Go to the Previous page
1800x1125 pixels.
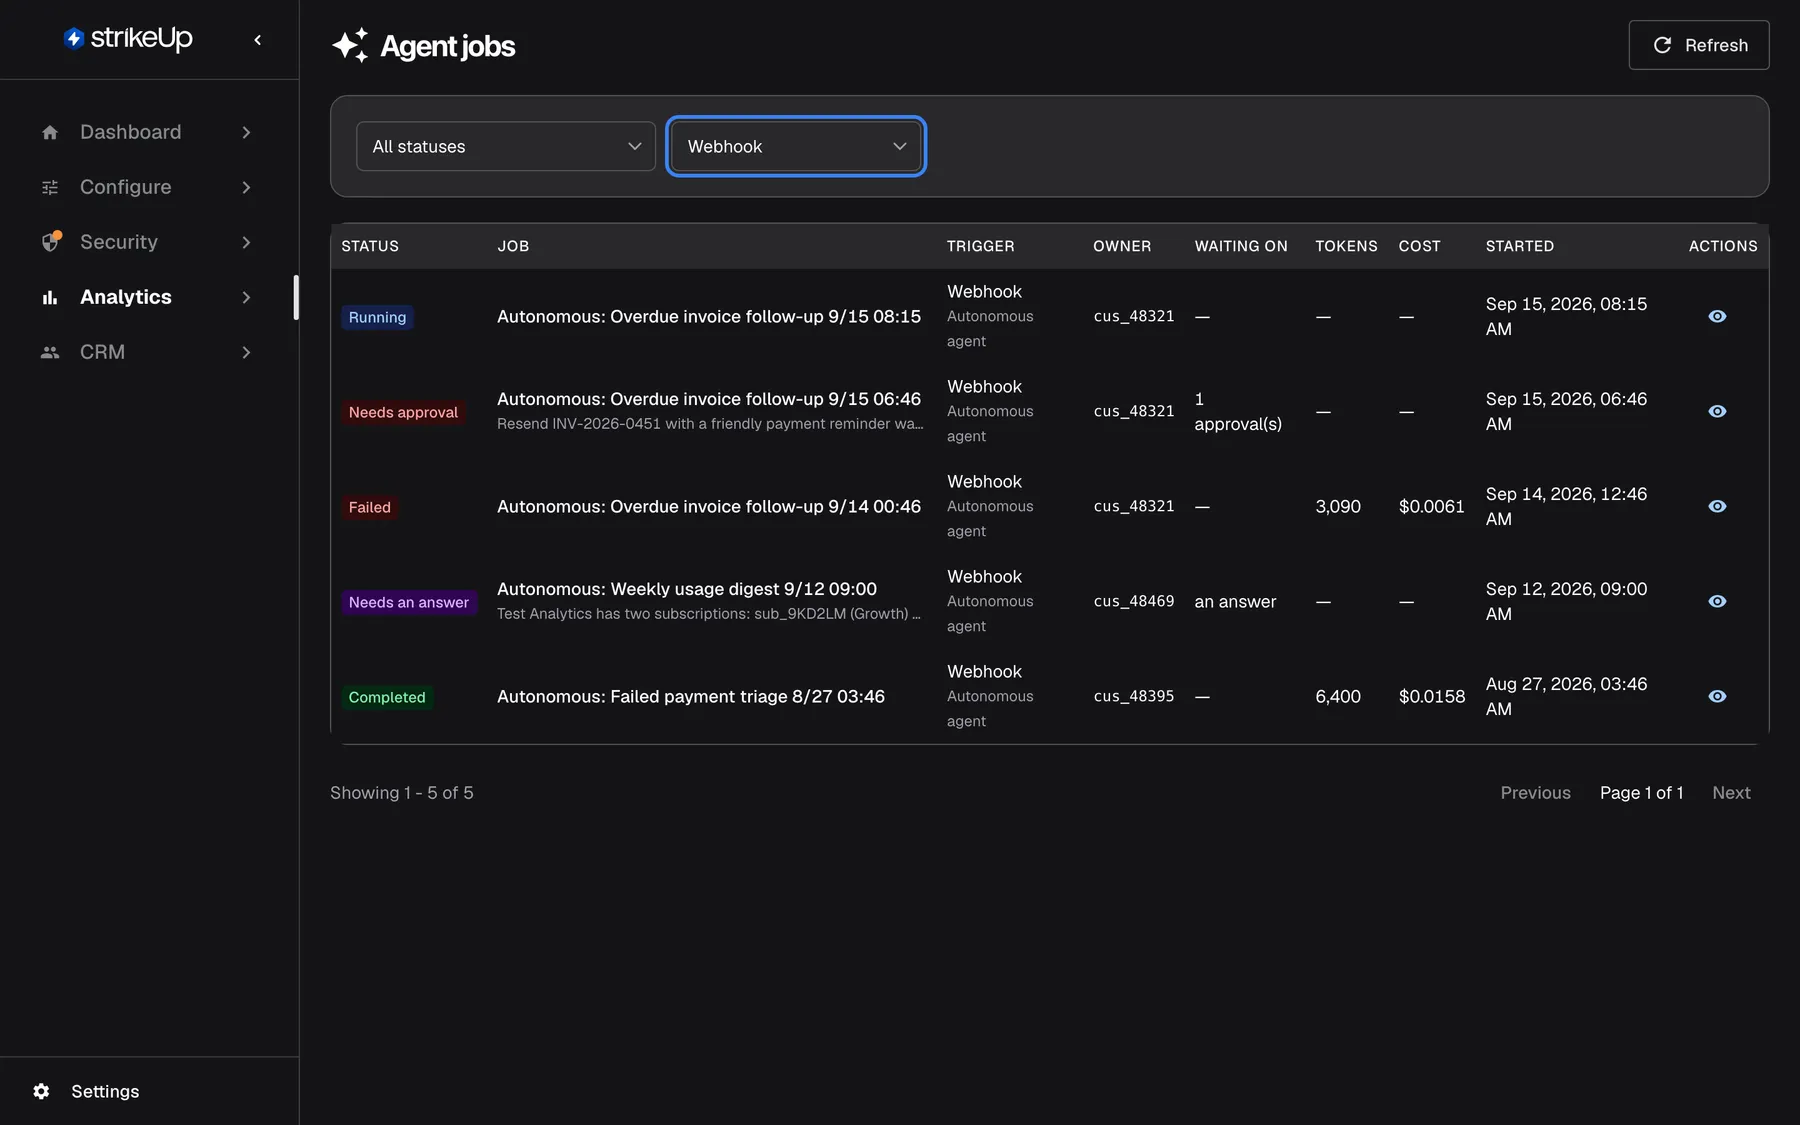pos(1535,792)
